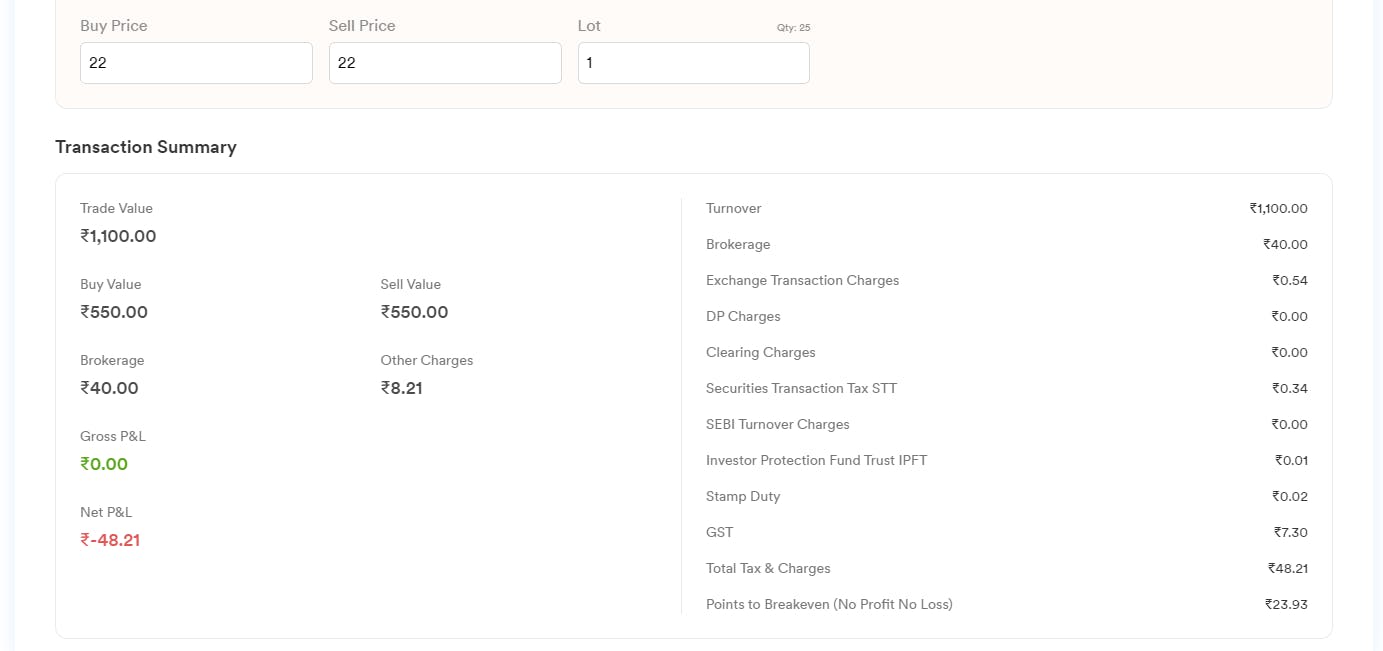Click the Other Charges amount ₹8.21

tap(402, 388)
